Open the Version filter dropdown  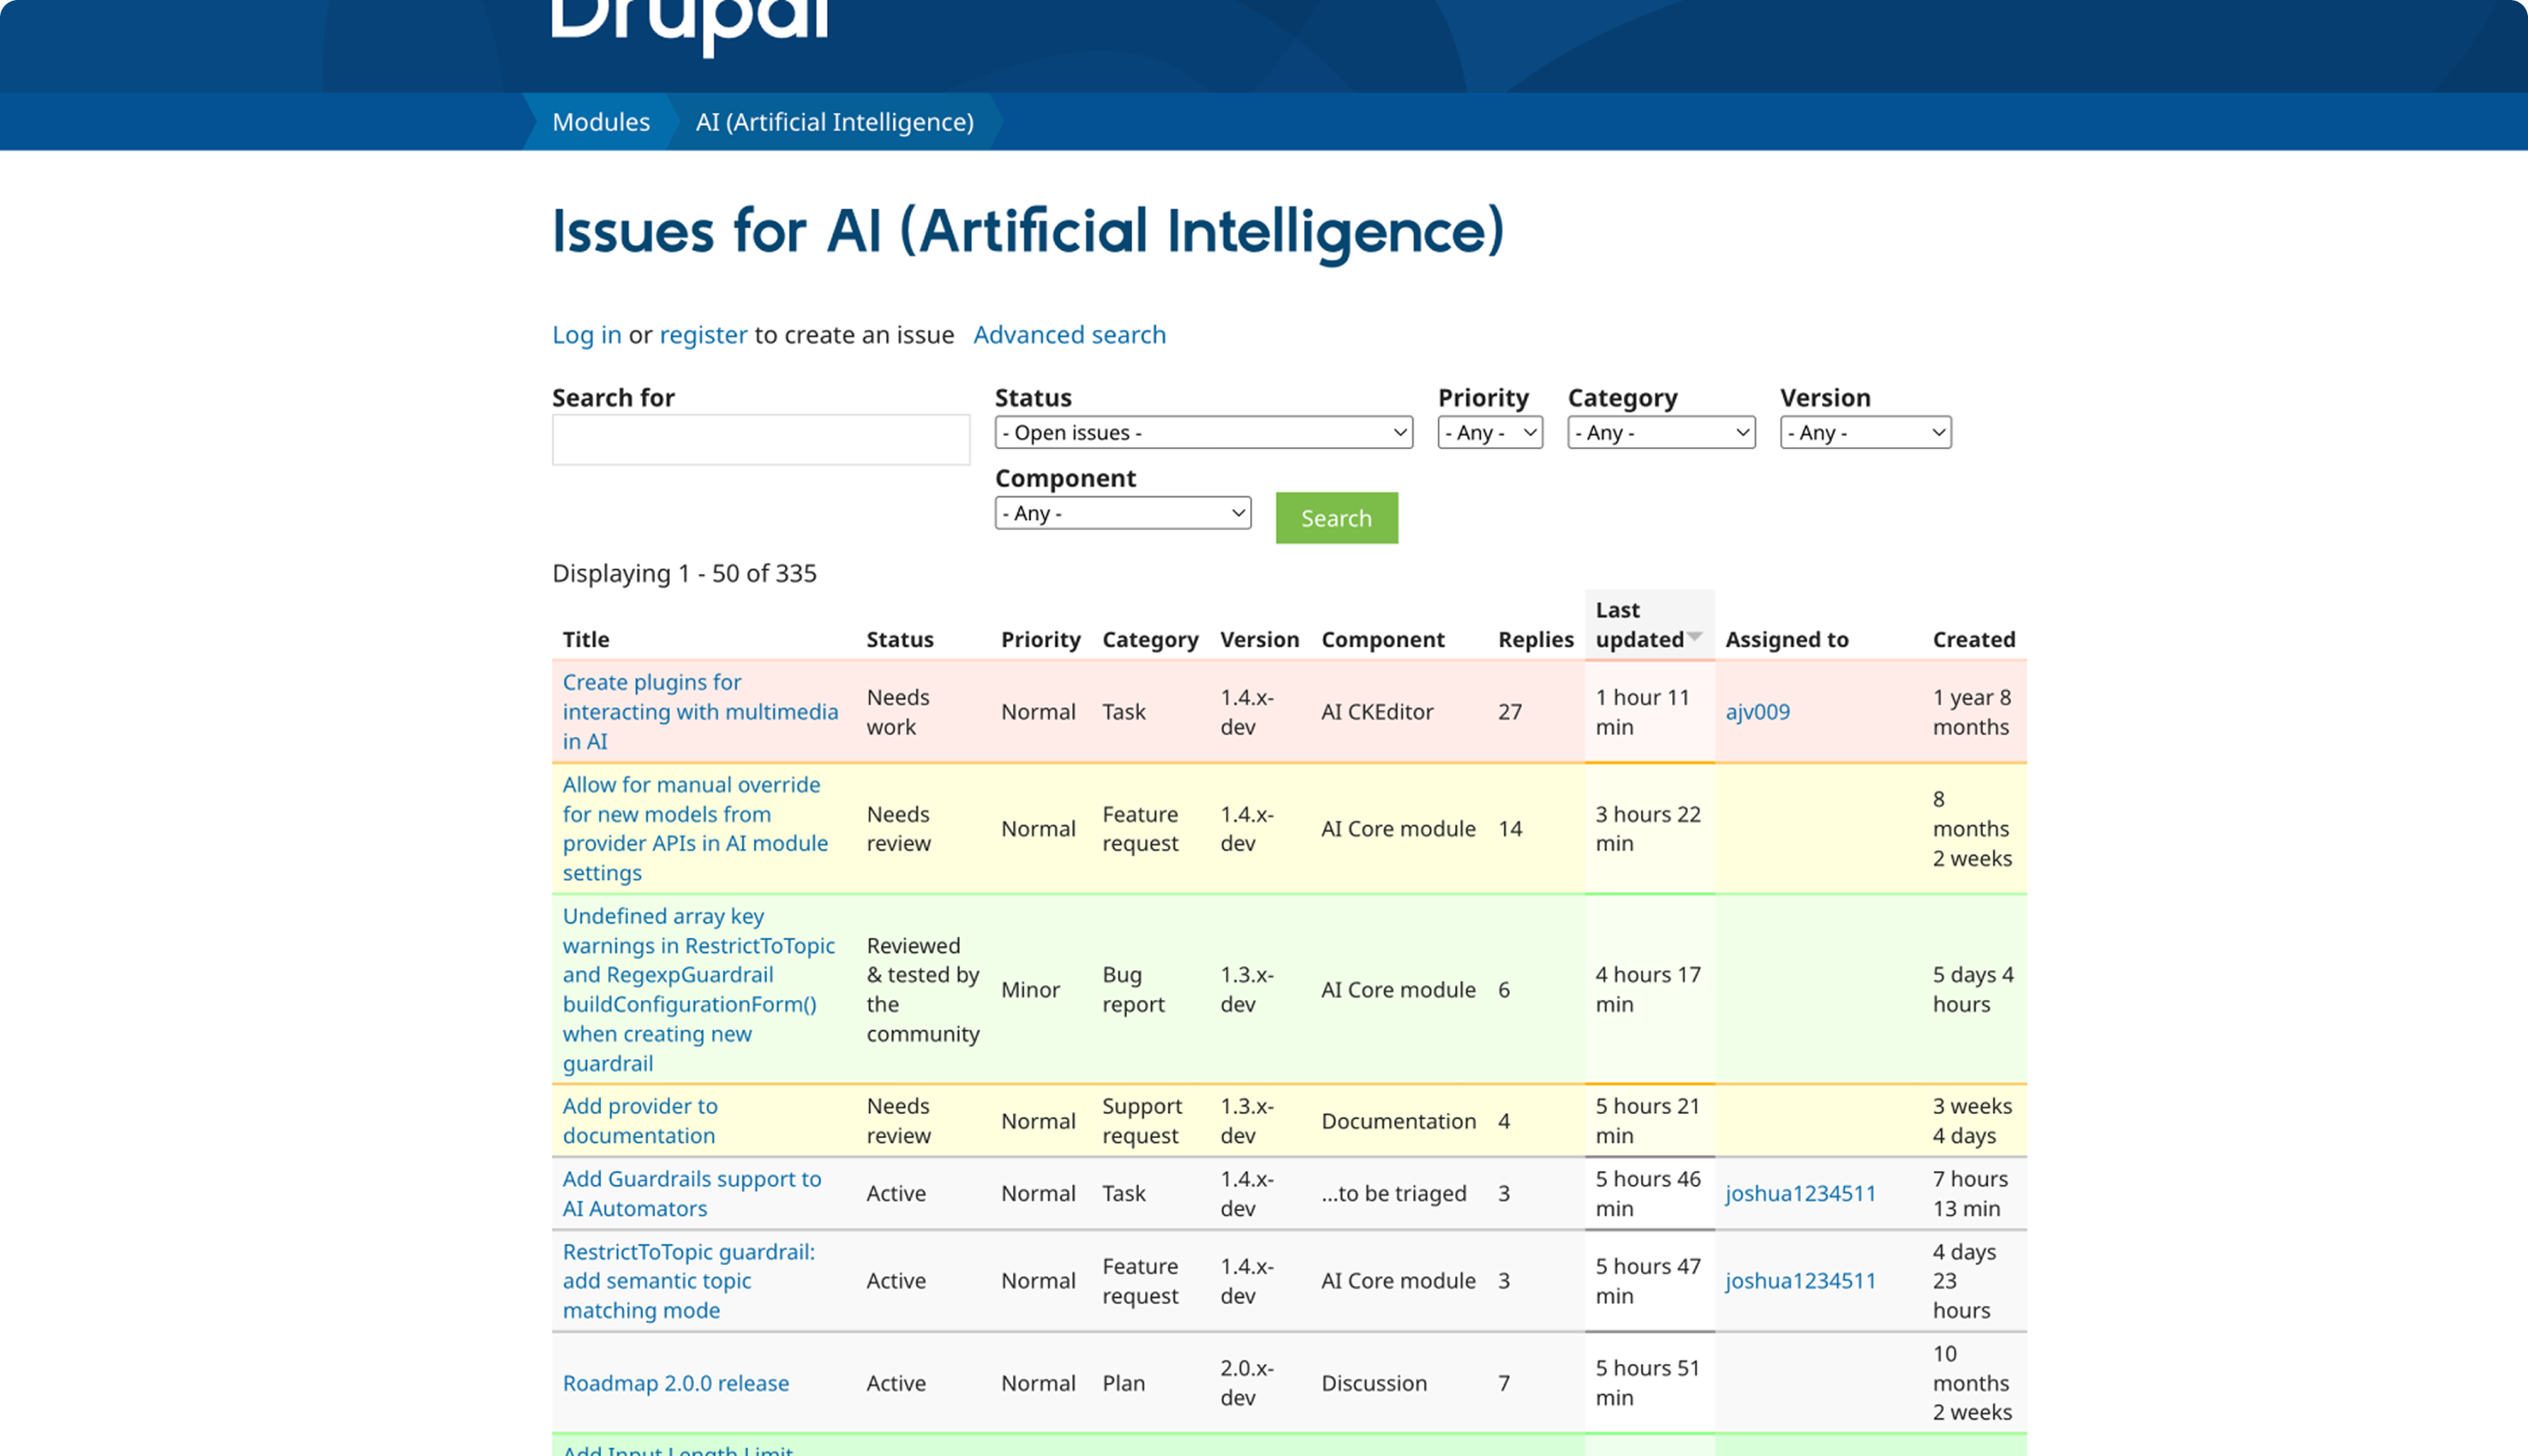(1865, 432)
